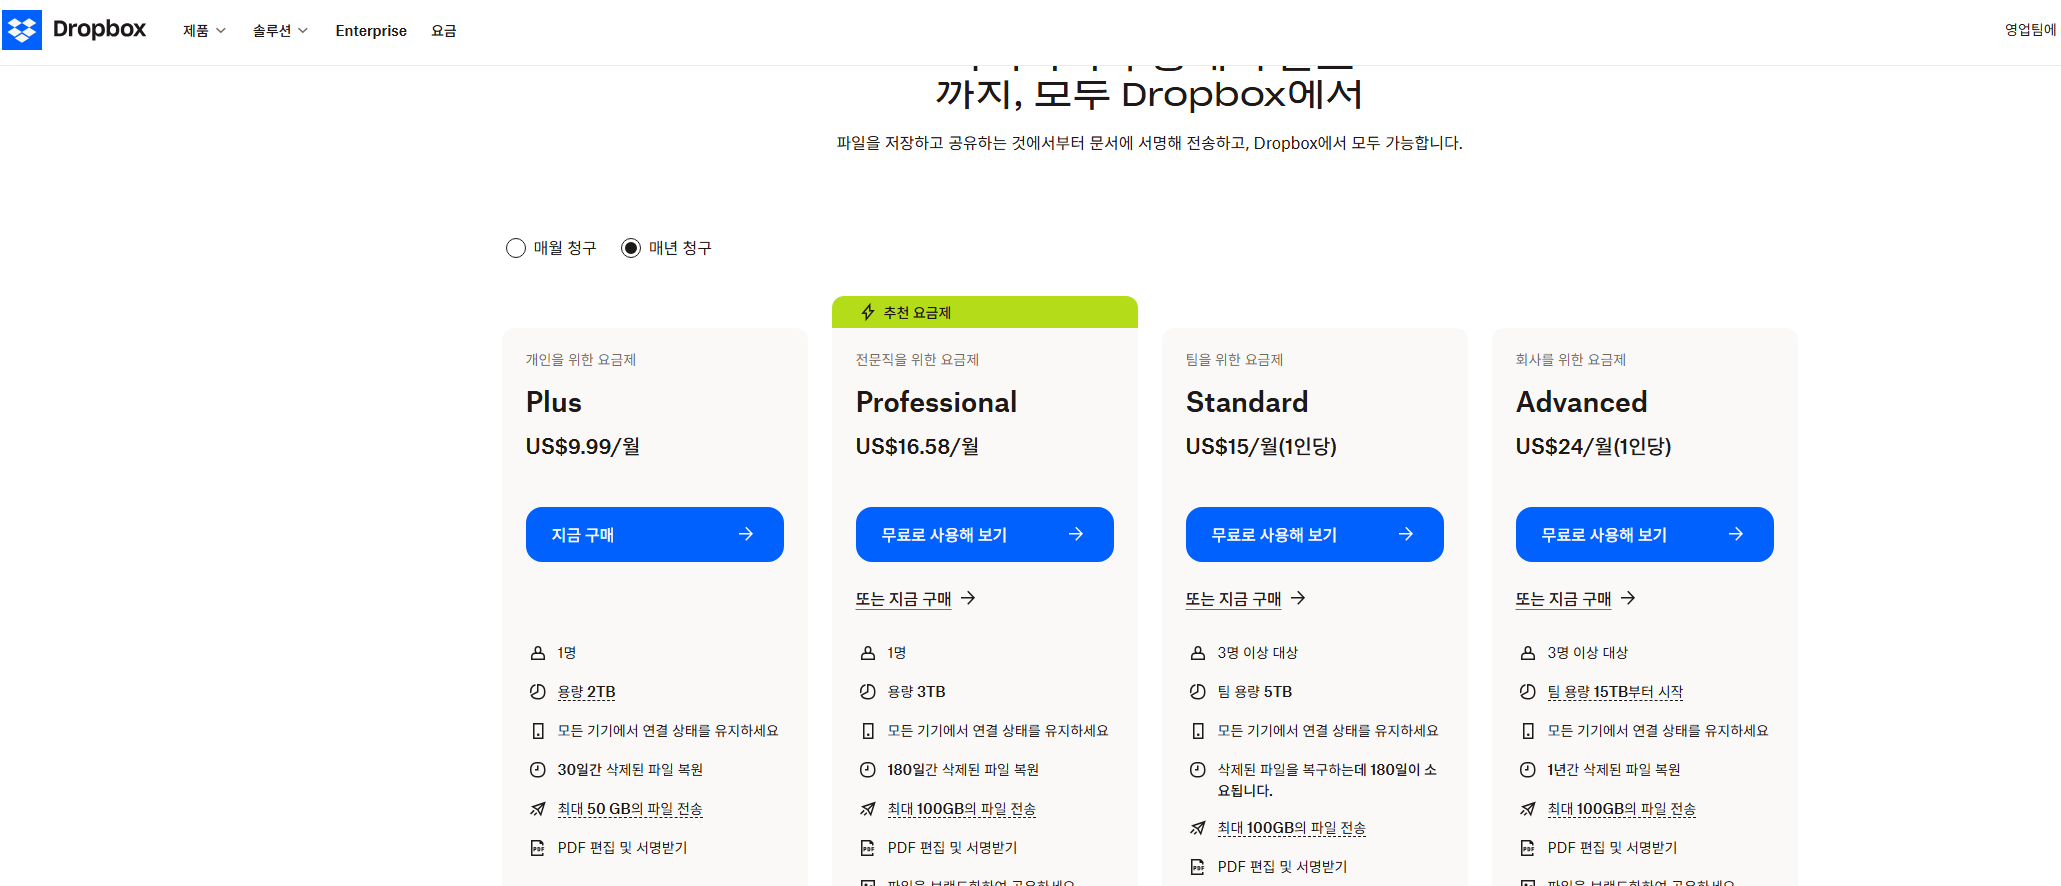Screen dimensions: 2061x886
Task: Click clock icon beside 180일간 삭제된 파일 복원
Action: (867, 770)
